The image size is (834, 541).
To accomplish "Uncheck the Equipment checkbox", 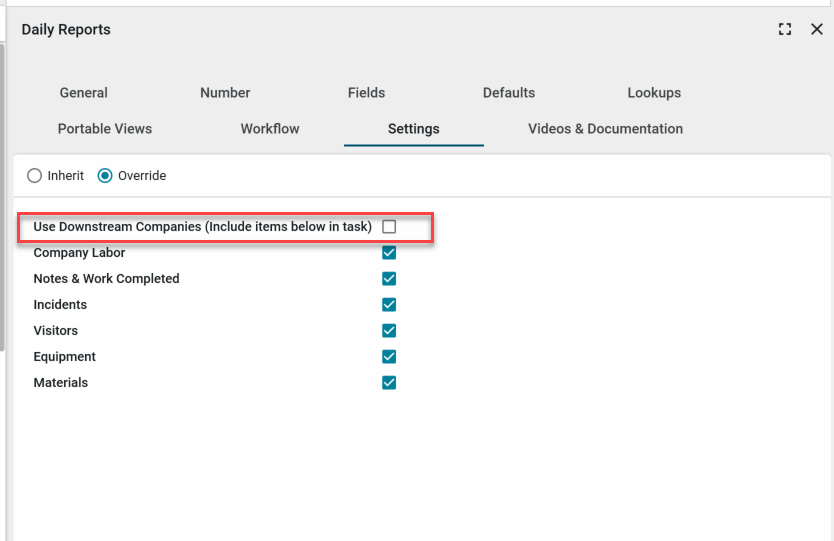I will pyautogui.click(x=389, y=357).
